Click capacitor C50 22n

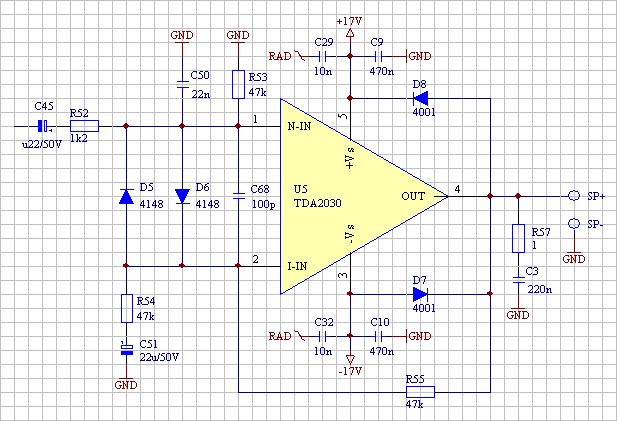click(182, 76)
